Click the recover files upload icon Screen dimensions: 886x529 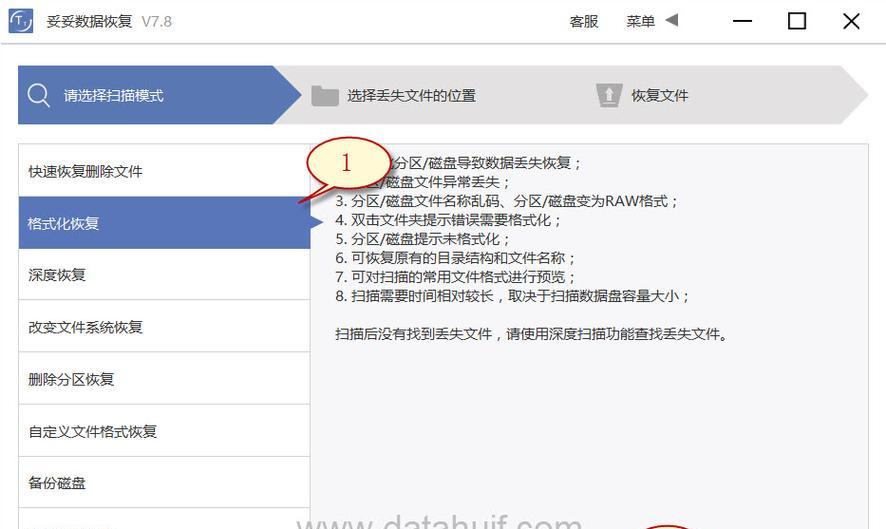tap(609, 95)
